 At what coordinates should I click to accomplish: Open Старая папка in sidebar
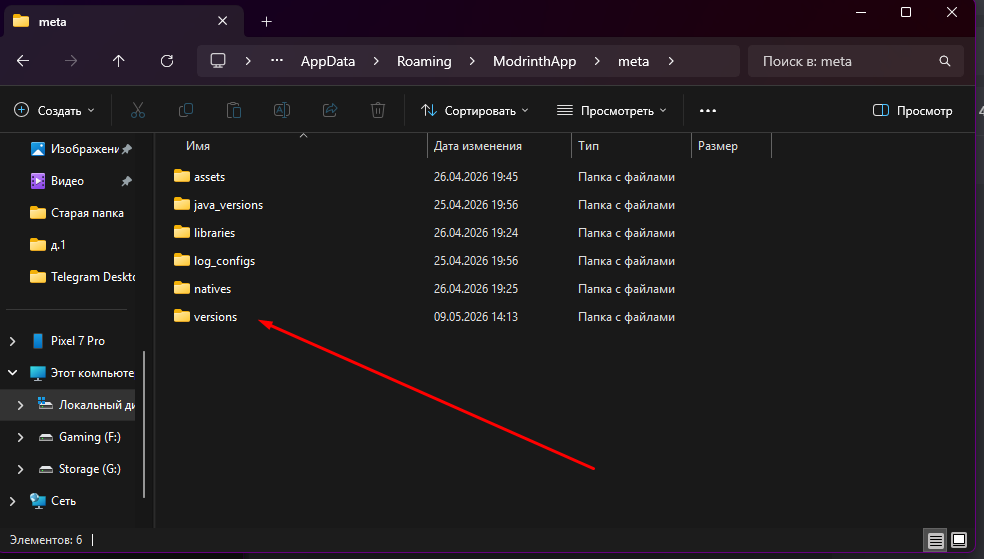(77, 213)
